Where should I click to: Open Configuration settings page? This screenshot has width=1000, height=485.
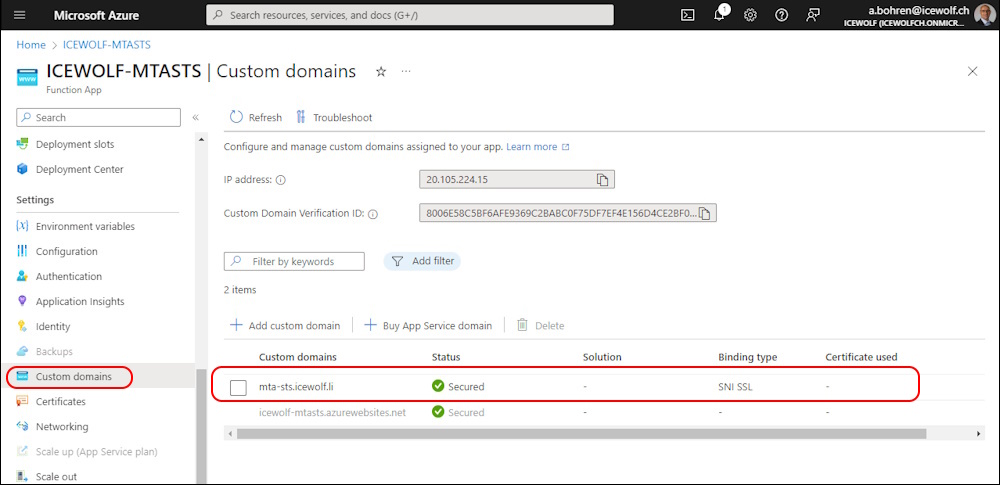67,251
